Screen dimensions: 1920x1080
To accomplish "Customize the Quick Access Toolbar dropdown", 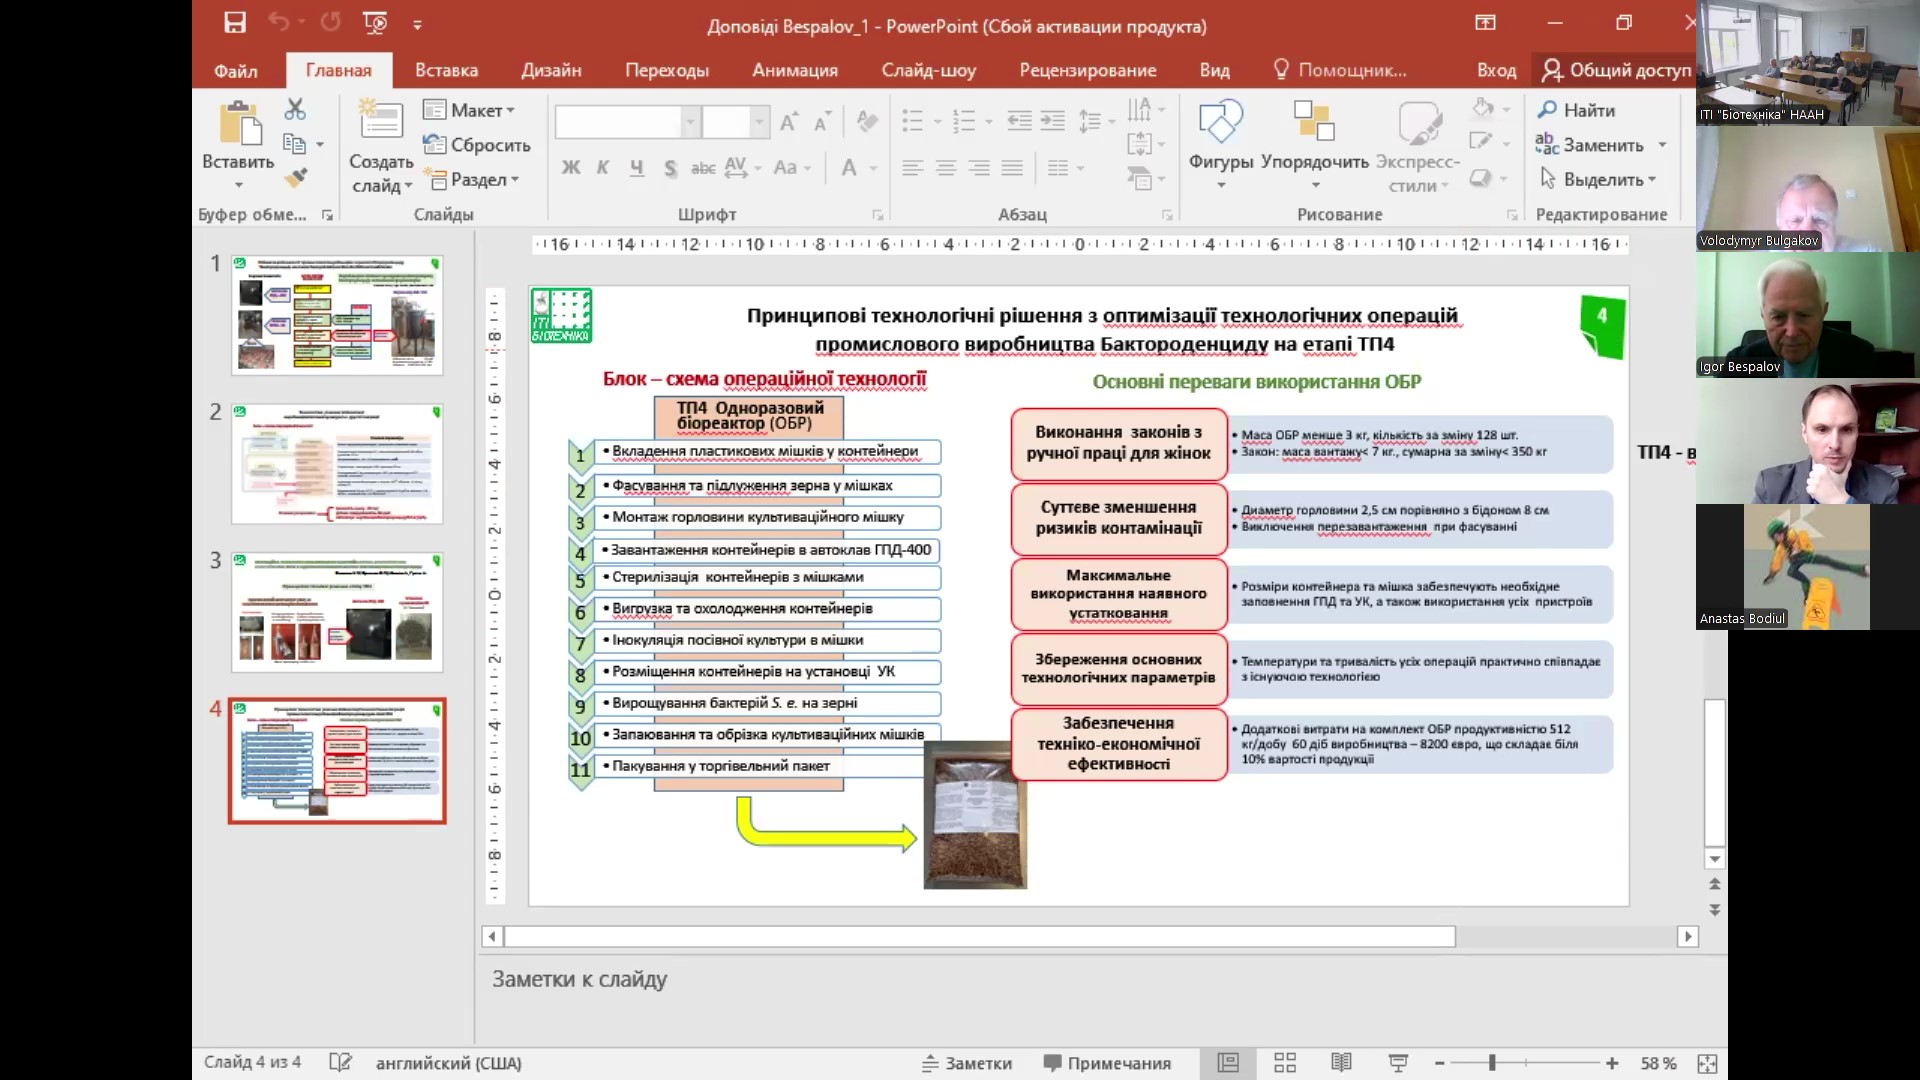I will pyautogui.click(x=417, y=24).
